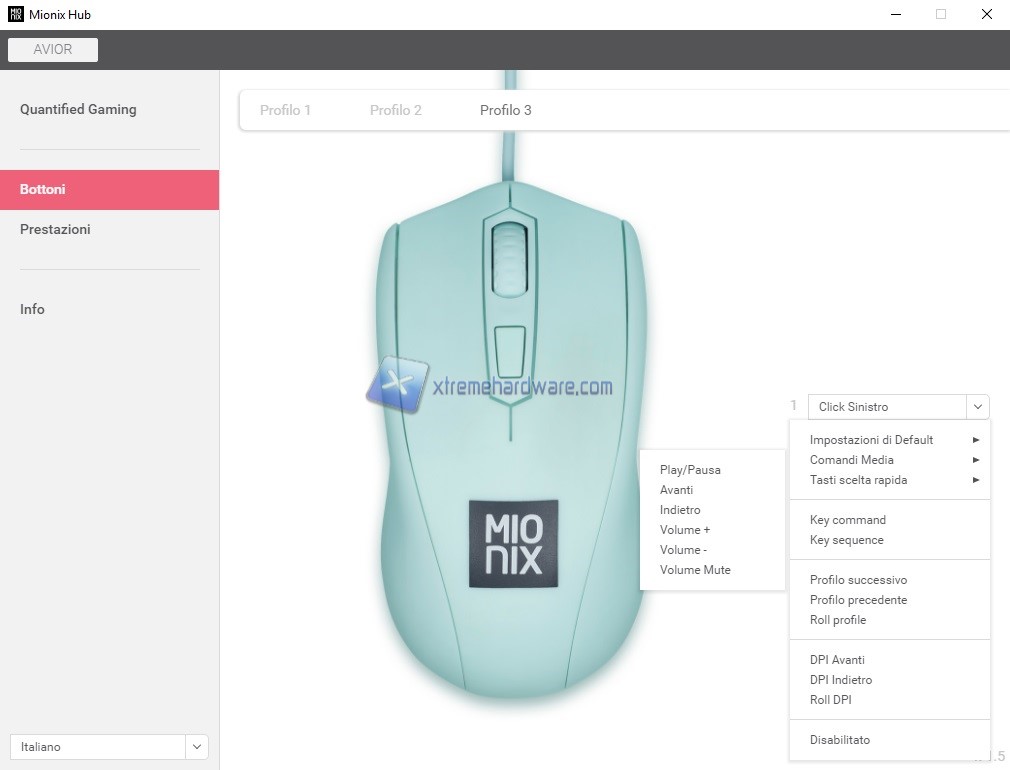Switch to Profilo 1 tab
Screen dimensions: 1010x770
[x=285, y=110]
